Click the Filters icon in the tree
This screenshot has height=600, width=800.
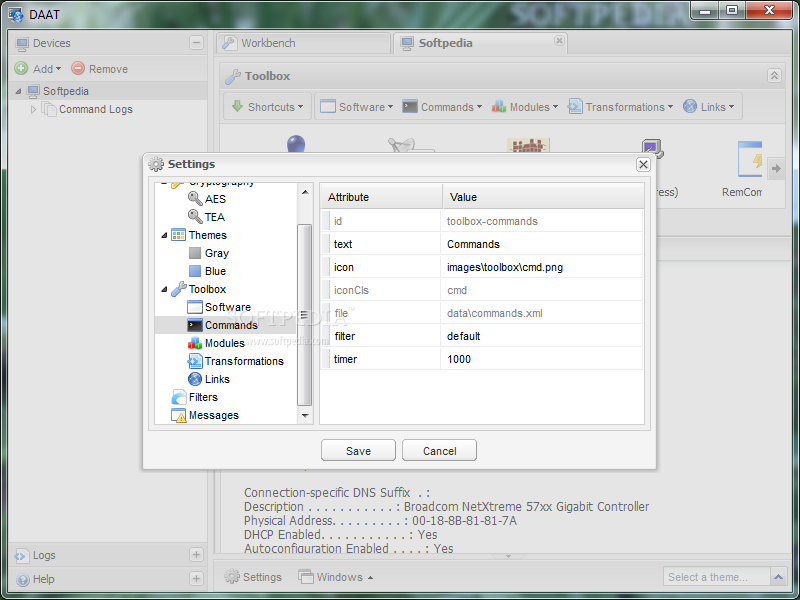pos(178,397)
